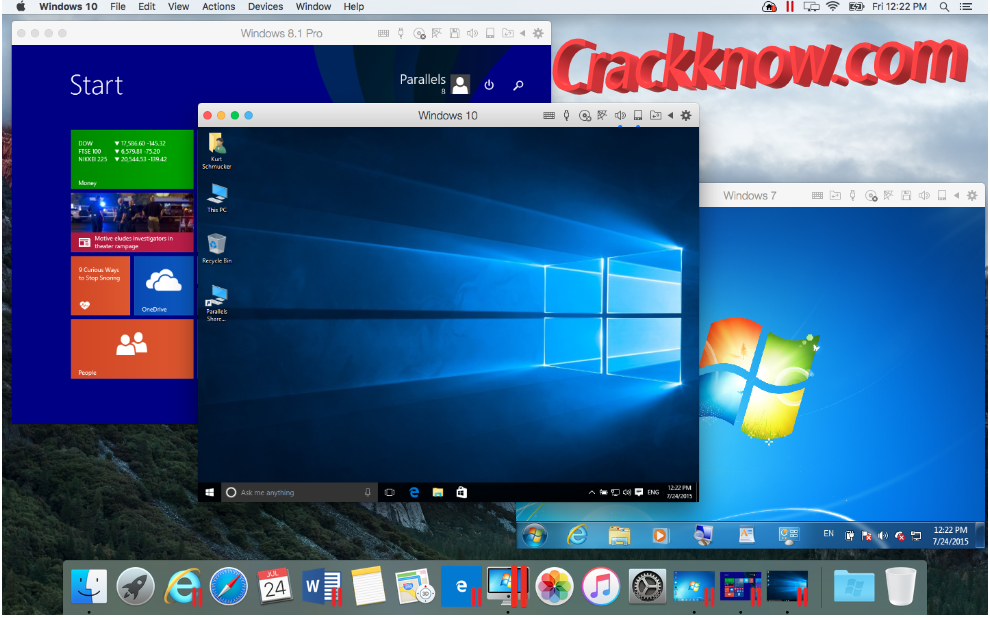Click the keyboard icon in Windows 7 window toolbar
990x618 pixels.
point(817,196)
